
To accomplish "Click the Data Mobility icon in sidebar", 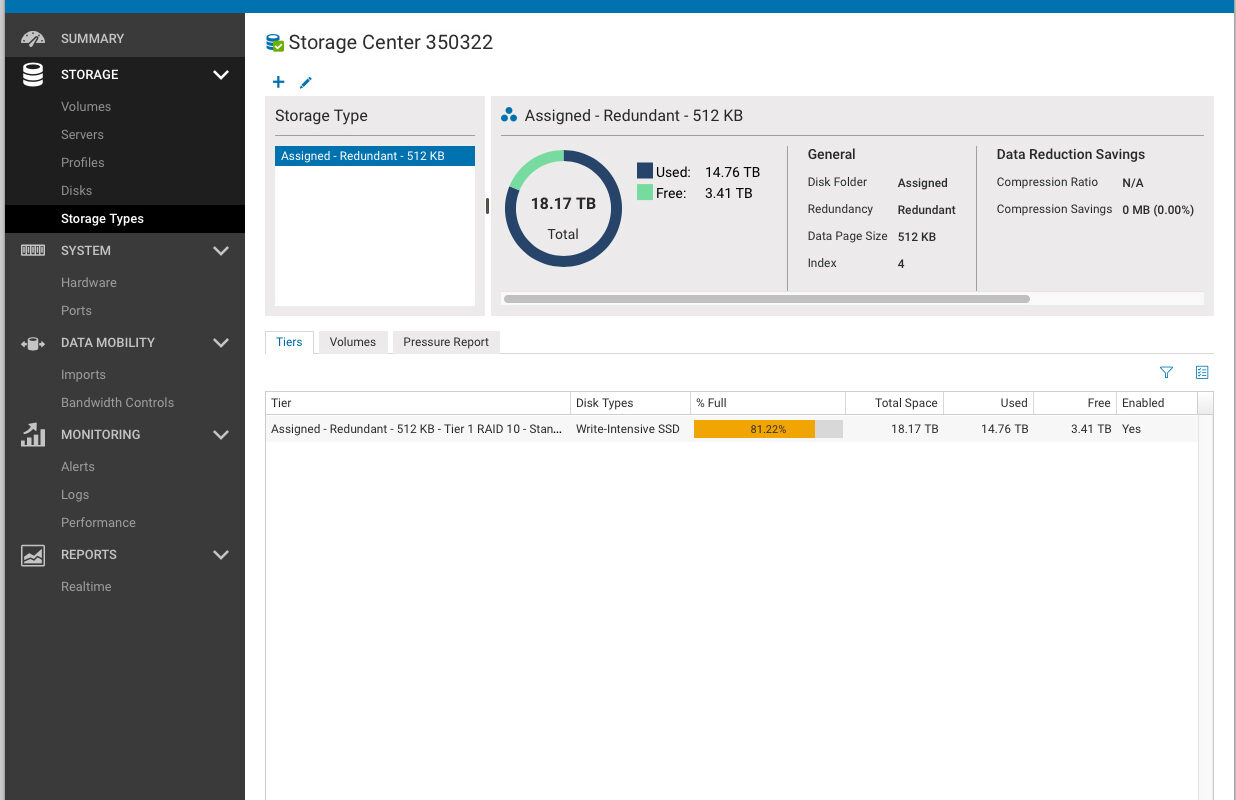I will tap(33, 343).
